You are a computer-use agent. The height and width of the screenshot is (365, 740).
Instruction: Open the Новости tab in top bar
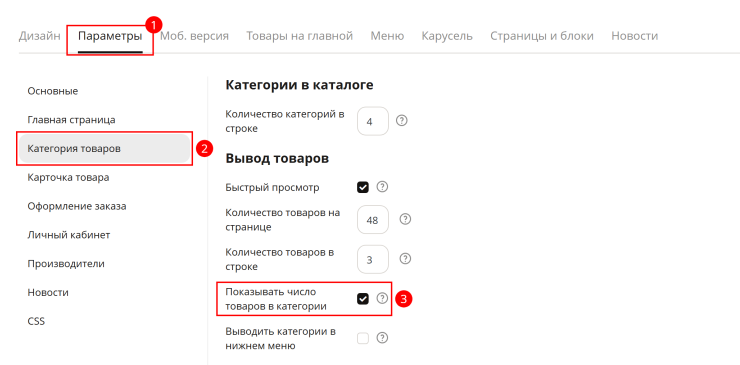pos(634,36)
